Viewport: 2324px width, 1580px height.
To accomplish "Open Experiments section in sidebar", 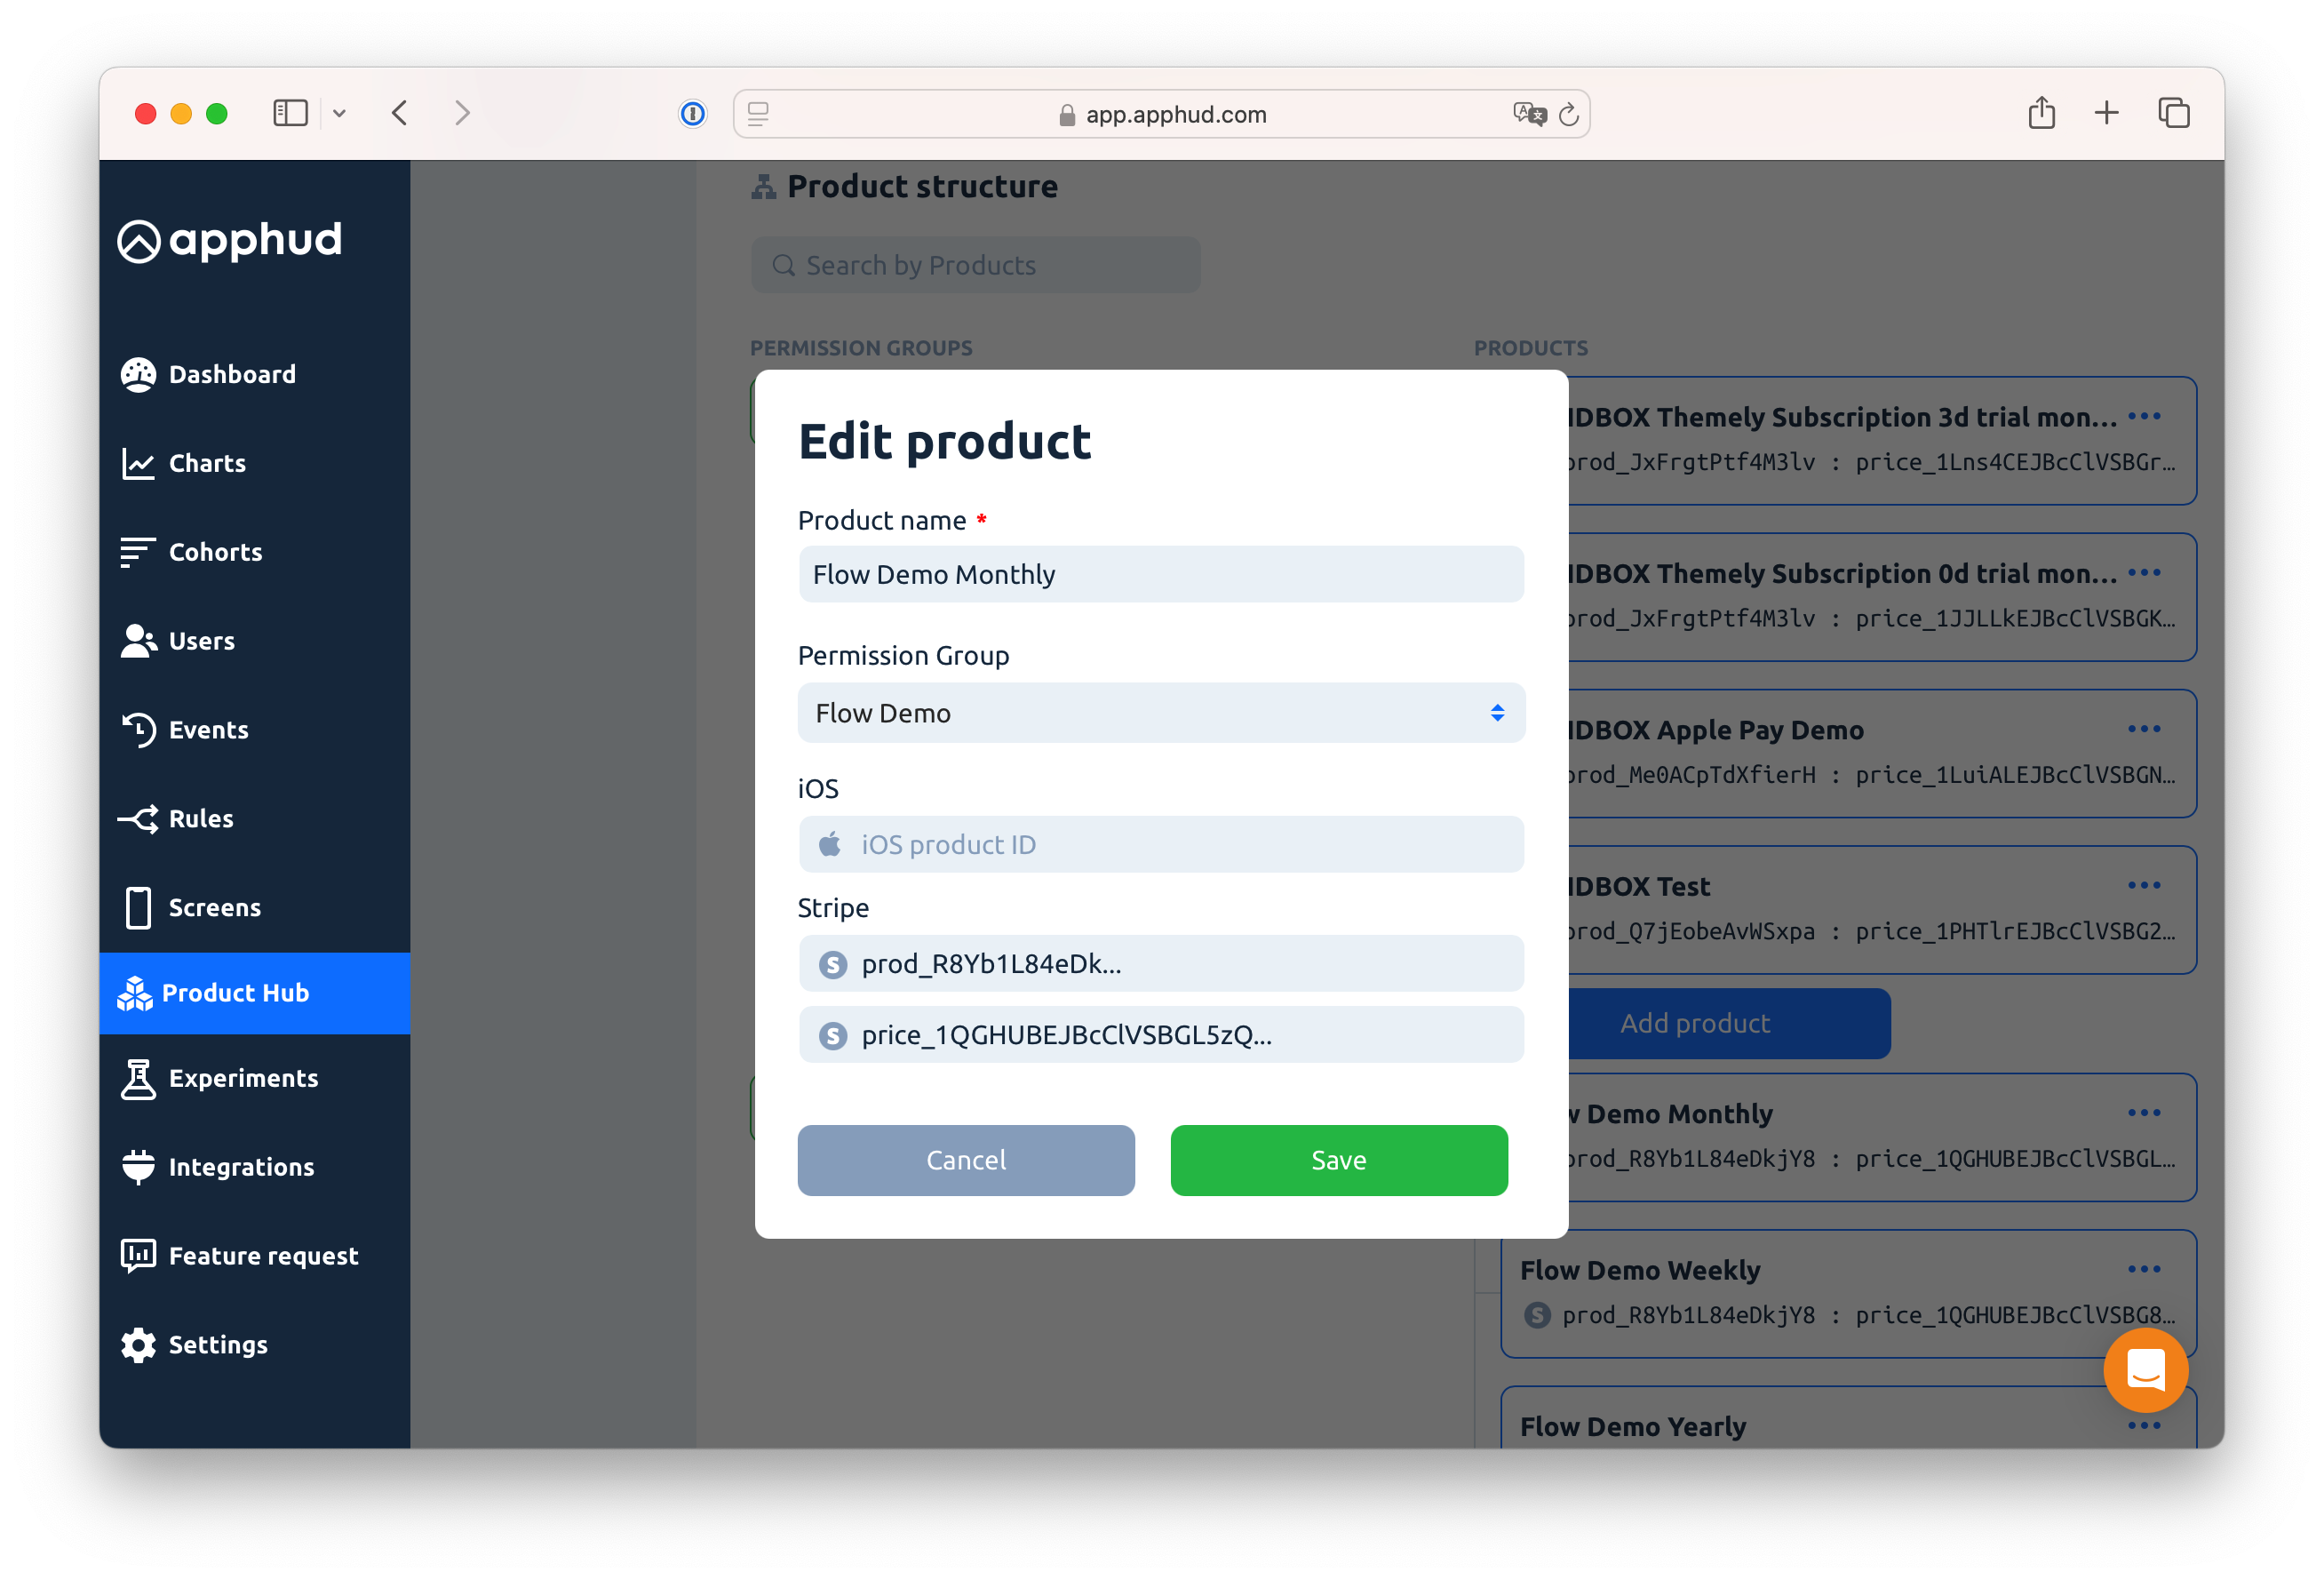I will point(243,1077).
